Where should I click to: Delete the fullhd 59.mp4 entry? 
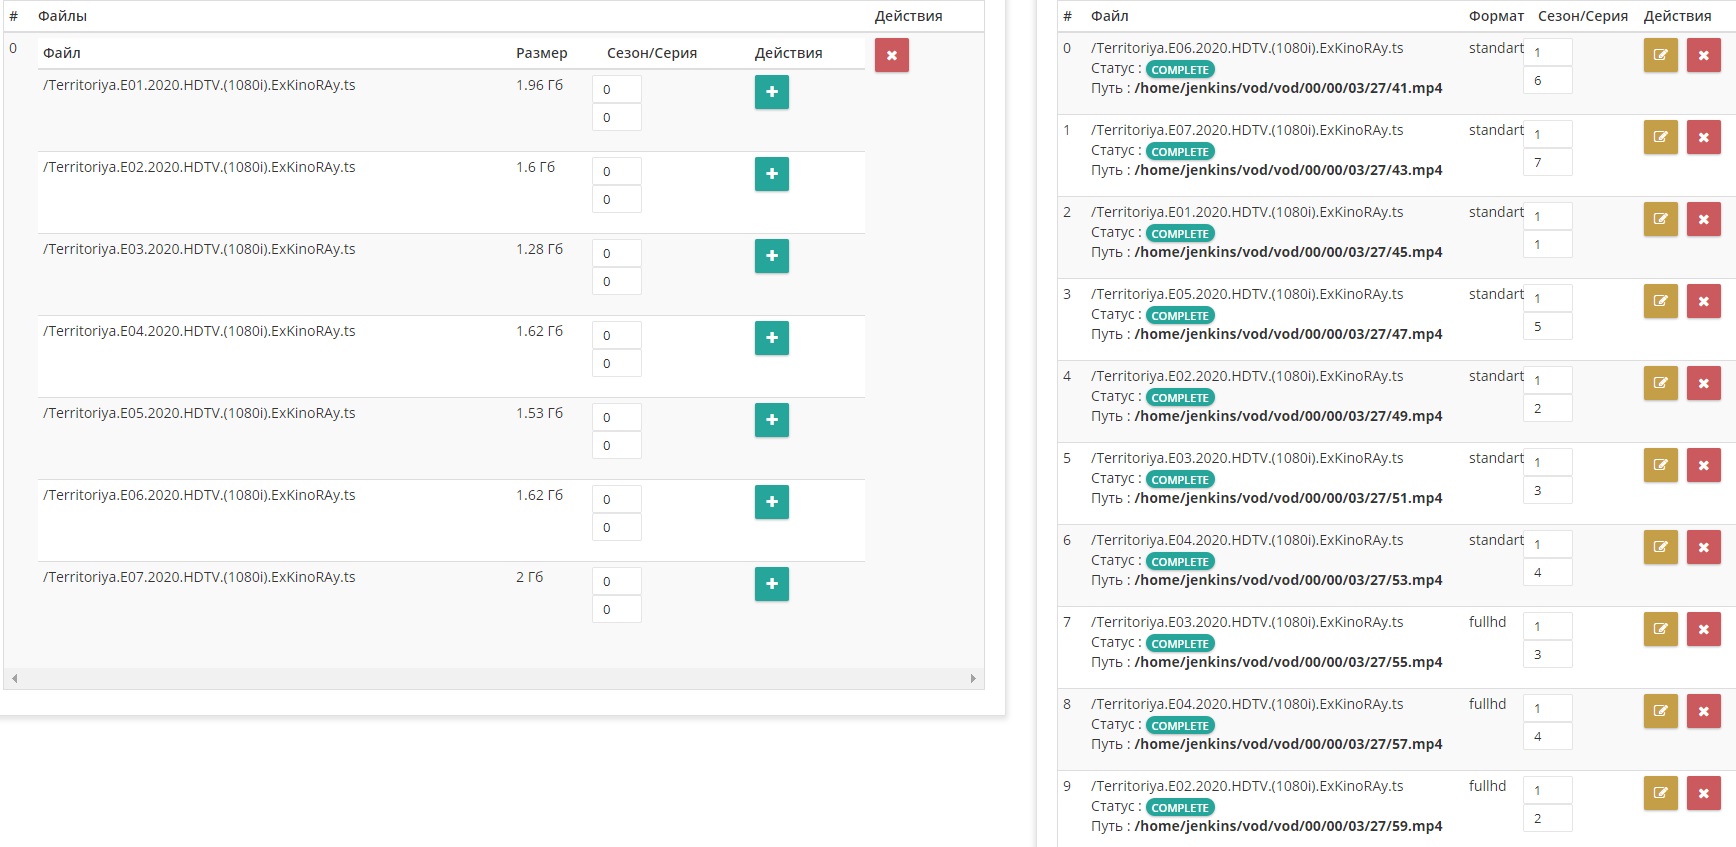pyautogui.click(x=1703, y=793)
